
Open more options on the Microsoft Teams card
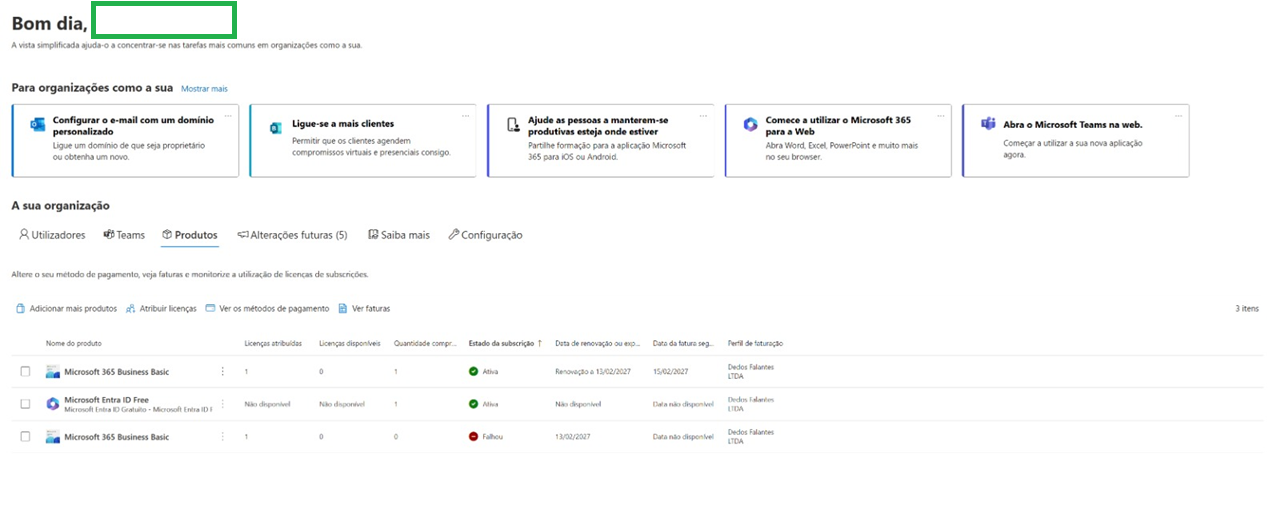click(x=1178, y=116)
